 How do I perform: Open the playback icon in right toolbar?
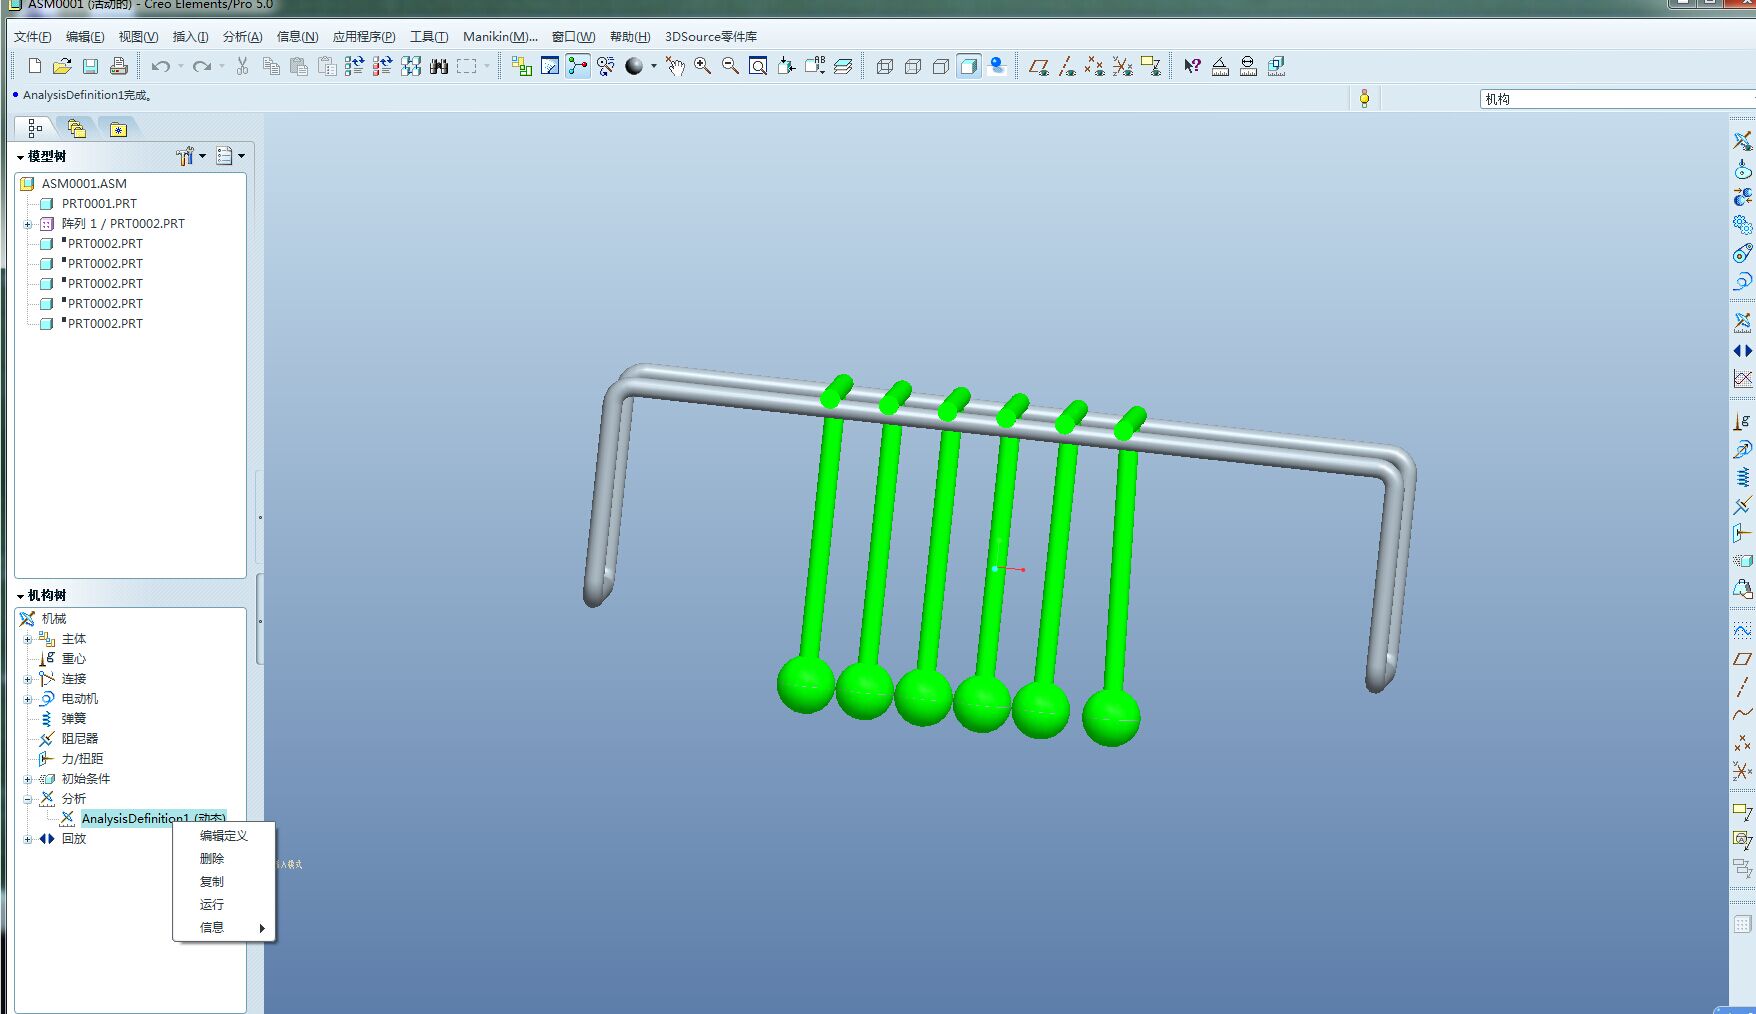click(1742, 351)
